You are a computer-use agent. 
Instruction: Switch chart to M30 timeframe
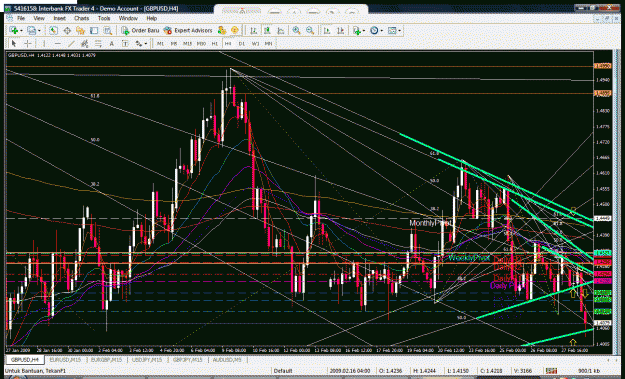tap(201, 43)
